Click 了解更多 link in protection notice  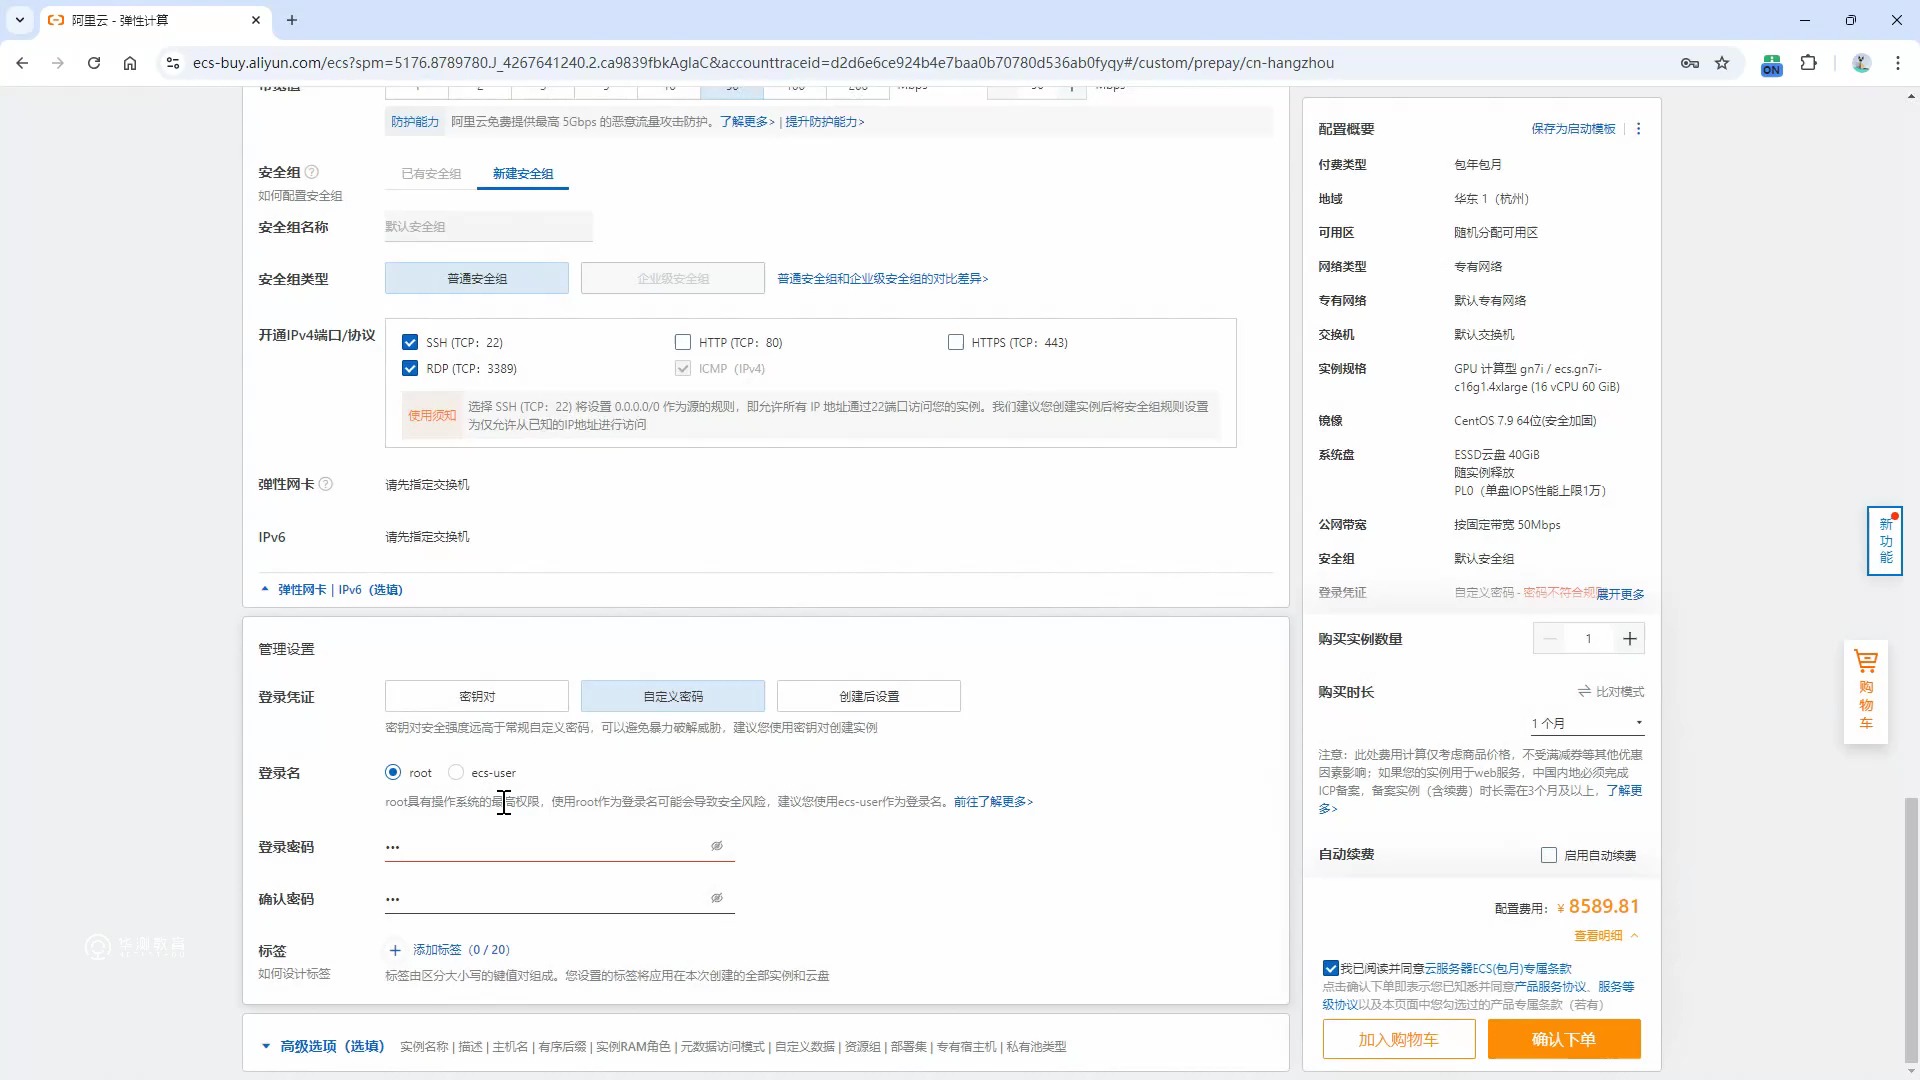[x=747, y=122]
